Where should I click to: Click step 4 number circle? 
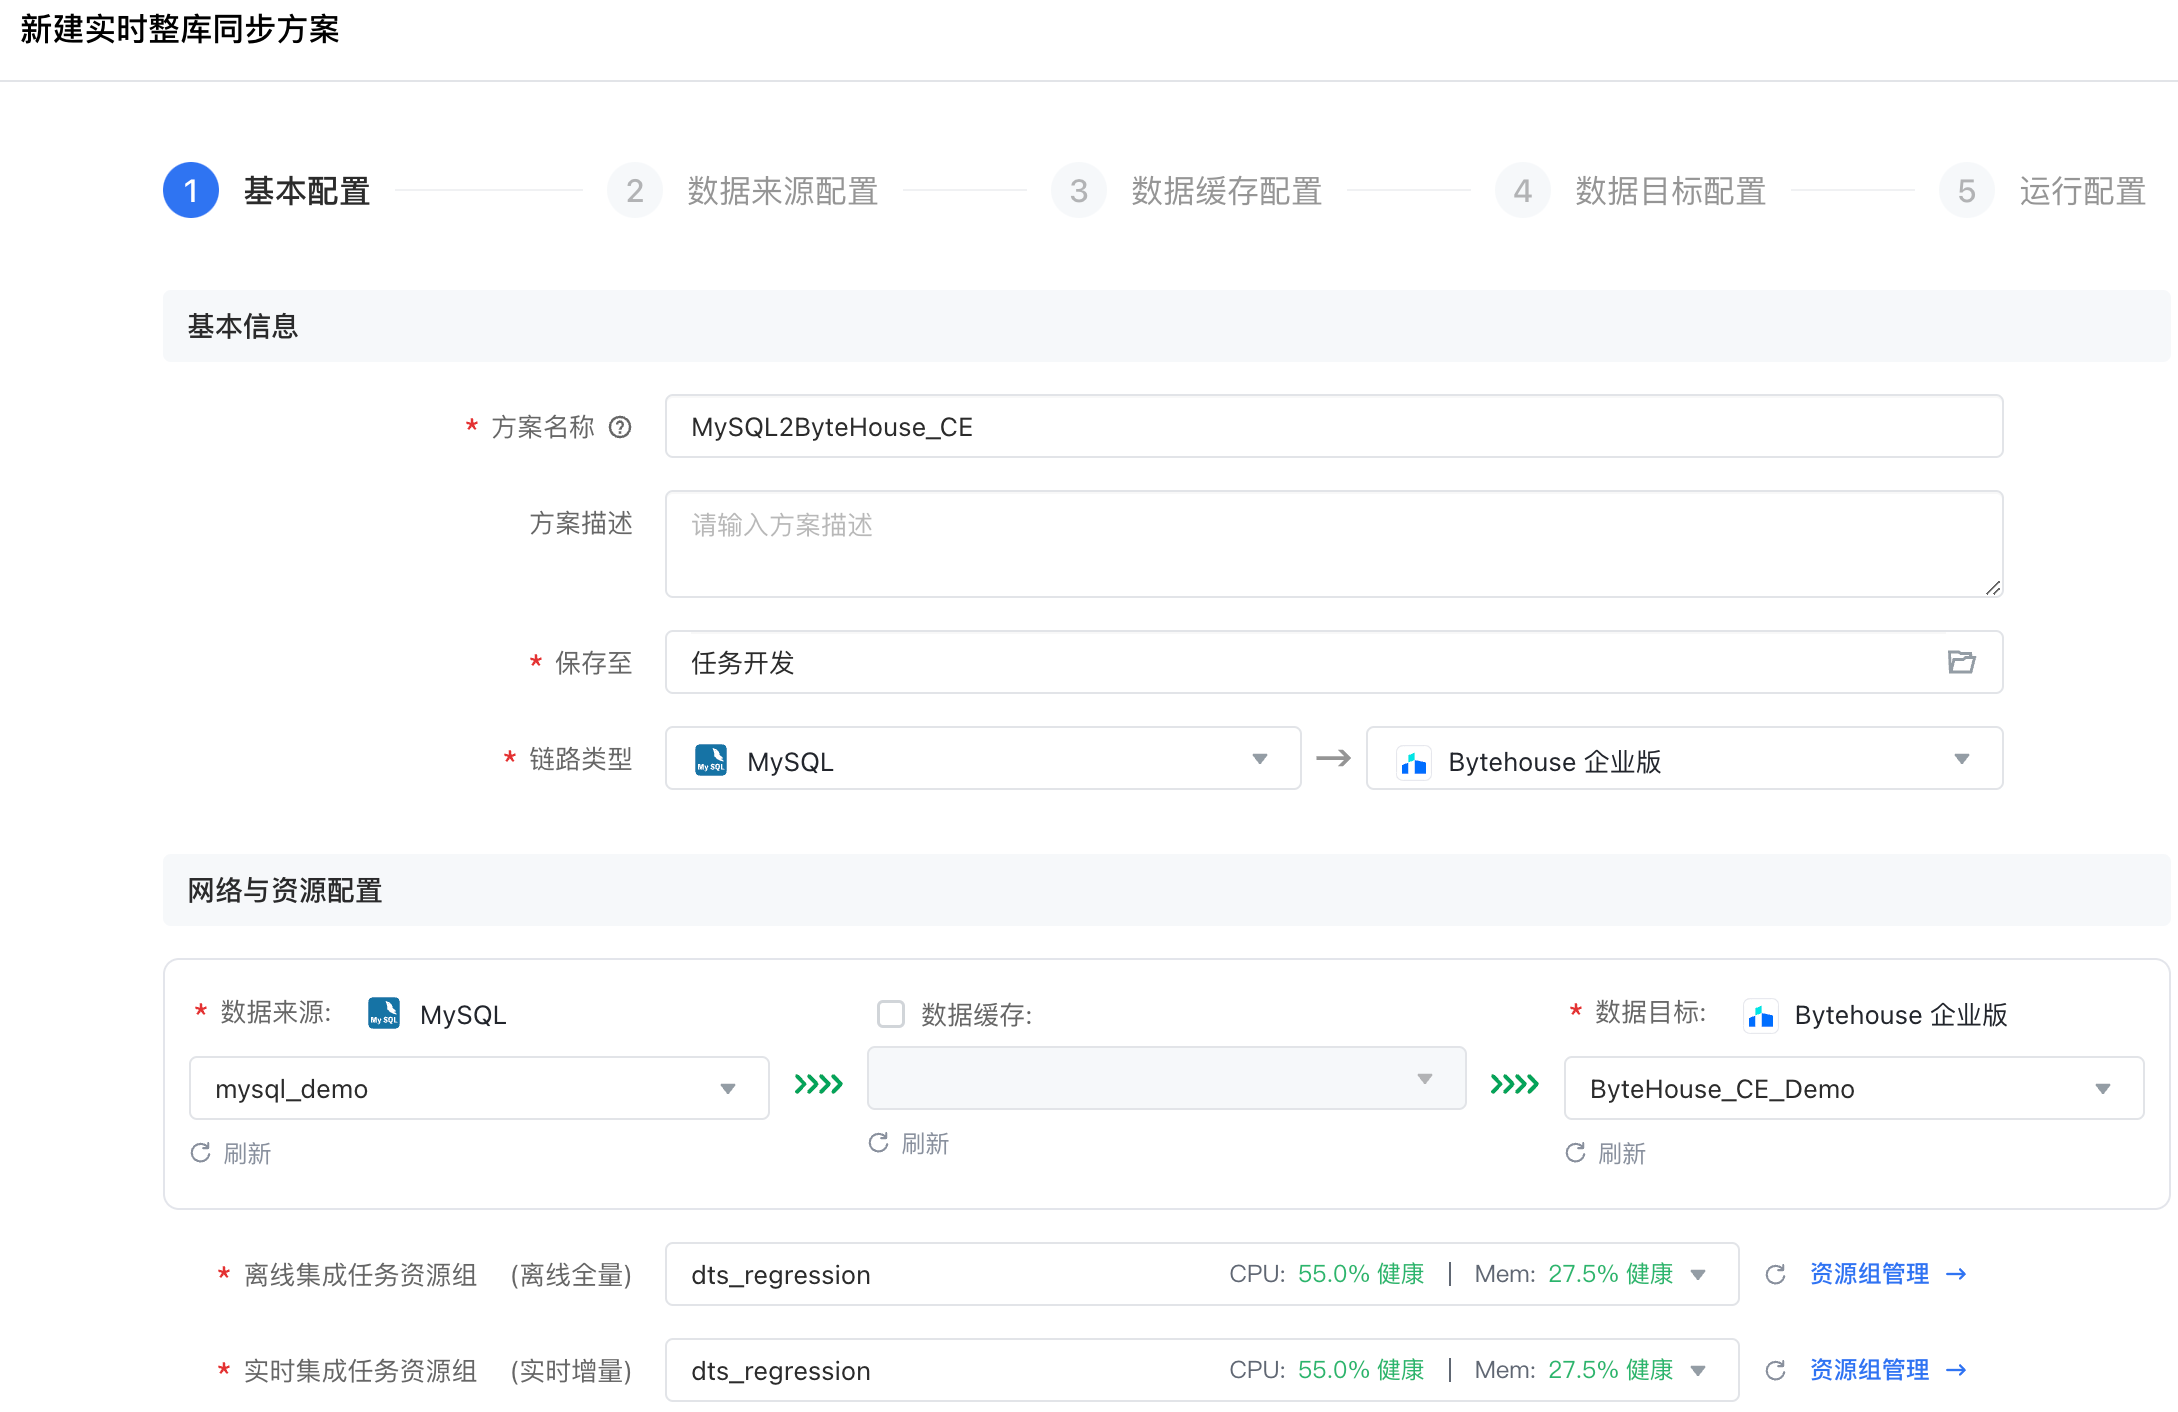(1523, 190)
